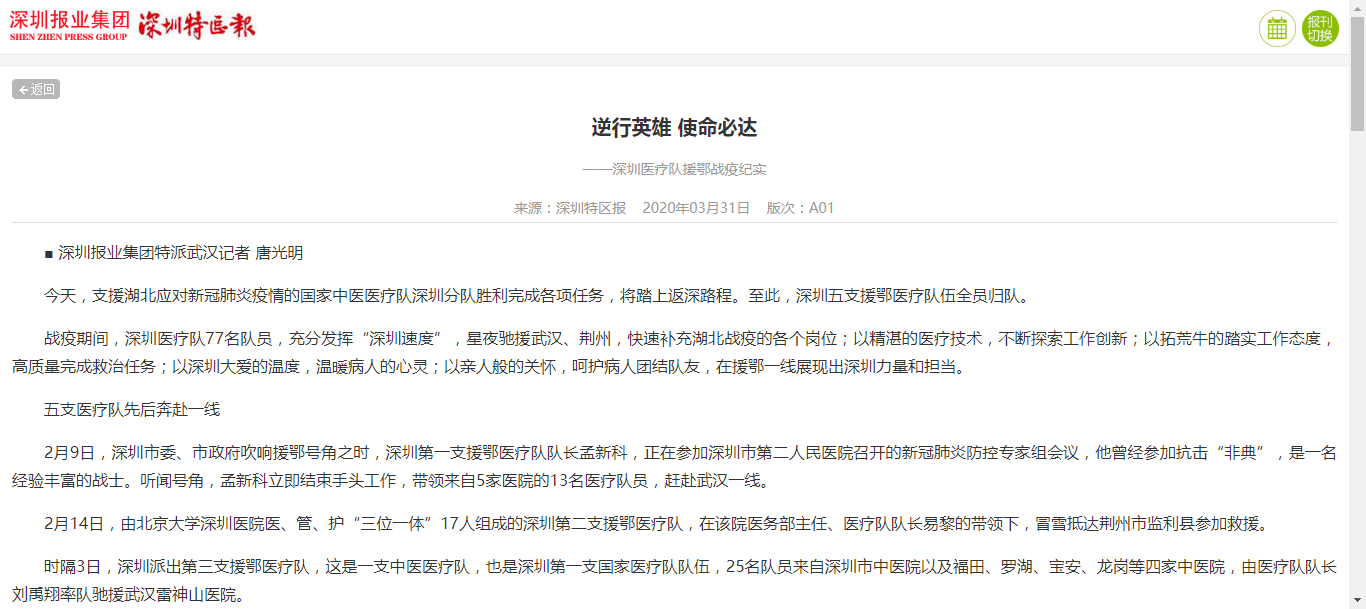The image size is (1366, 609).
Task: Click the subheading 五支医疗队先后奔赴一线
Action: 132,409
